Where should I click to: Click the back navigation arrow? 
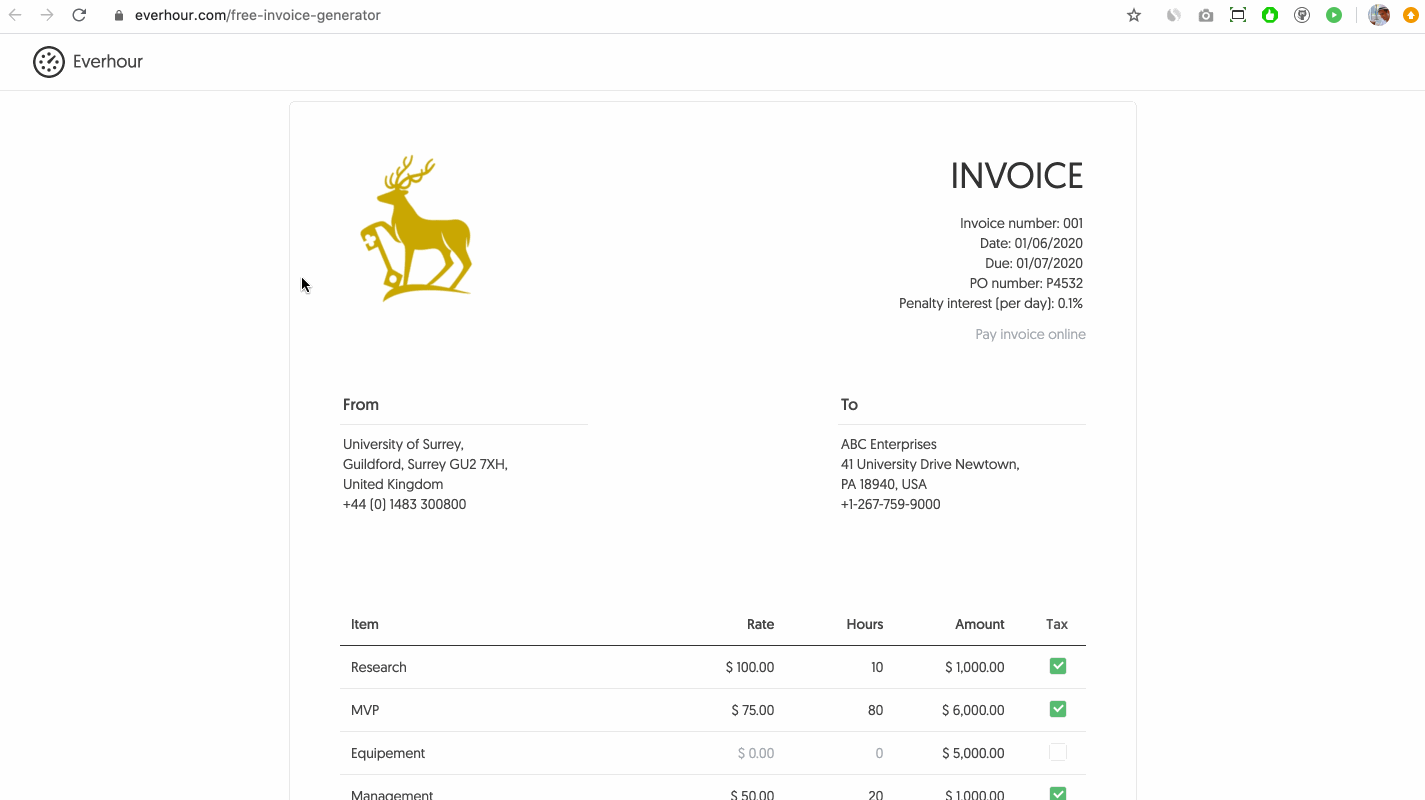click(x=17, y=15)
